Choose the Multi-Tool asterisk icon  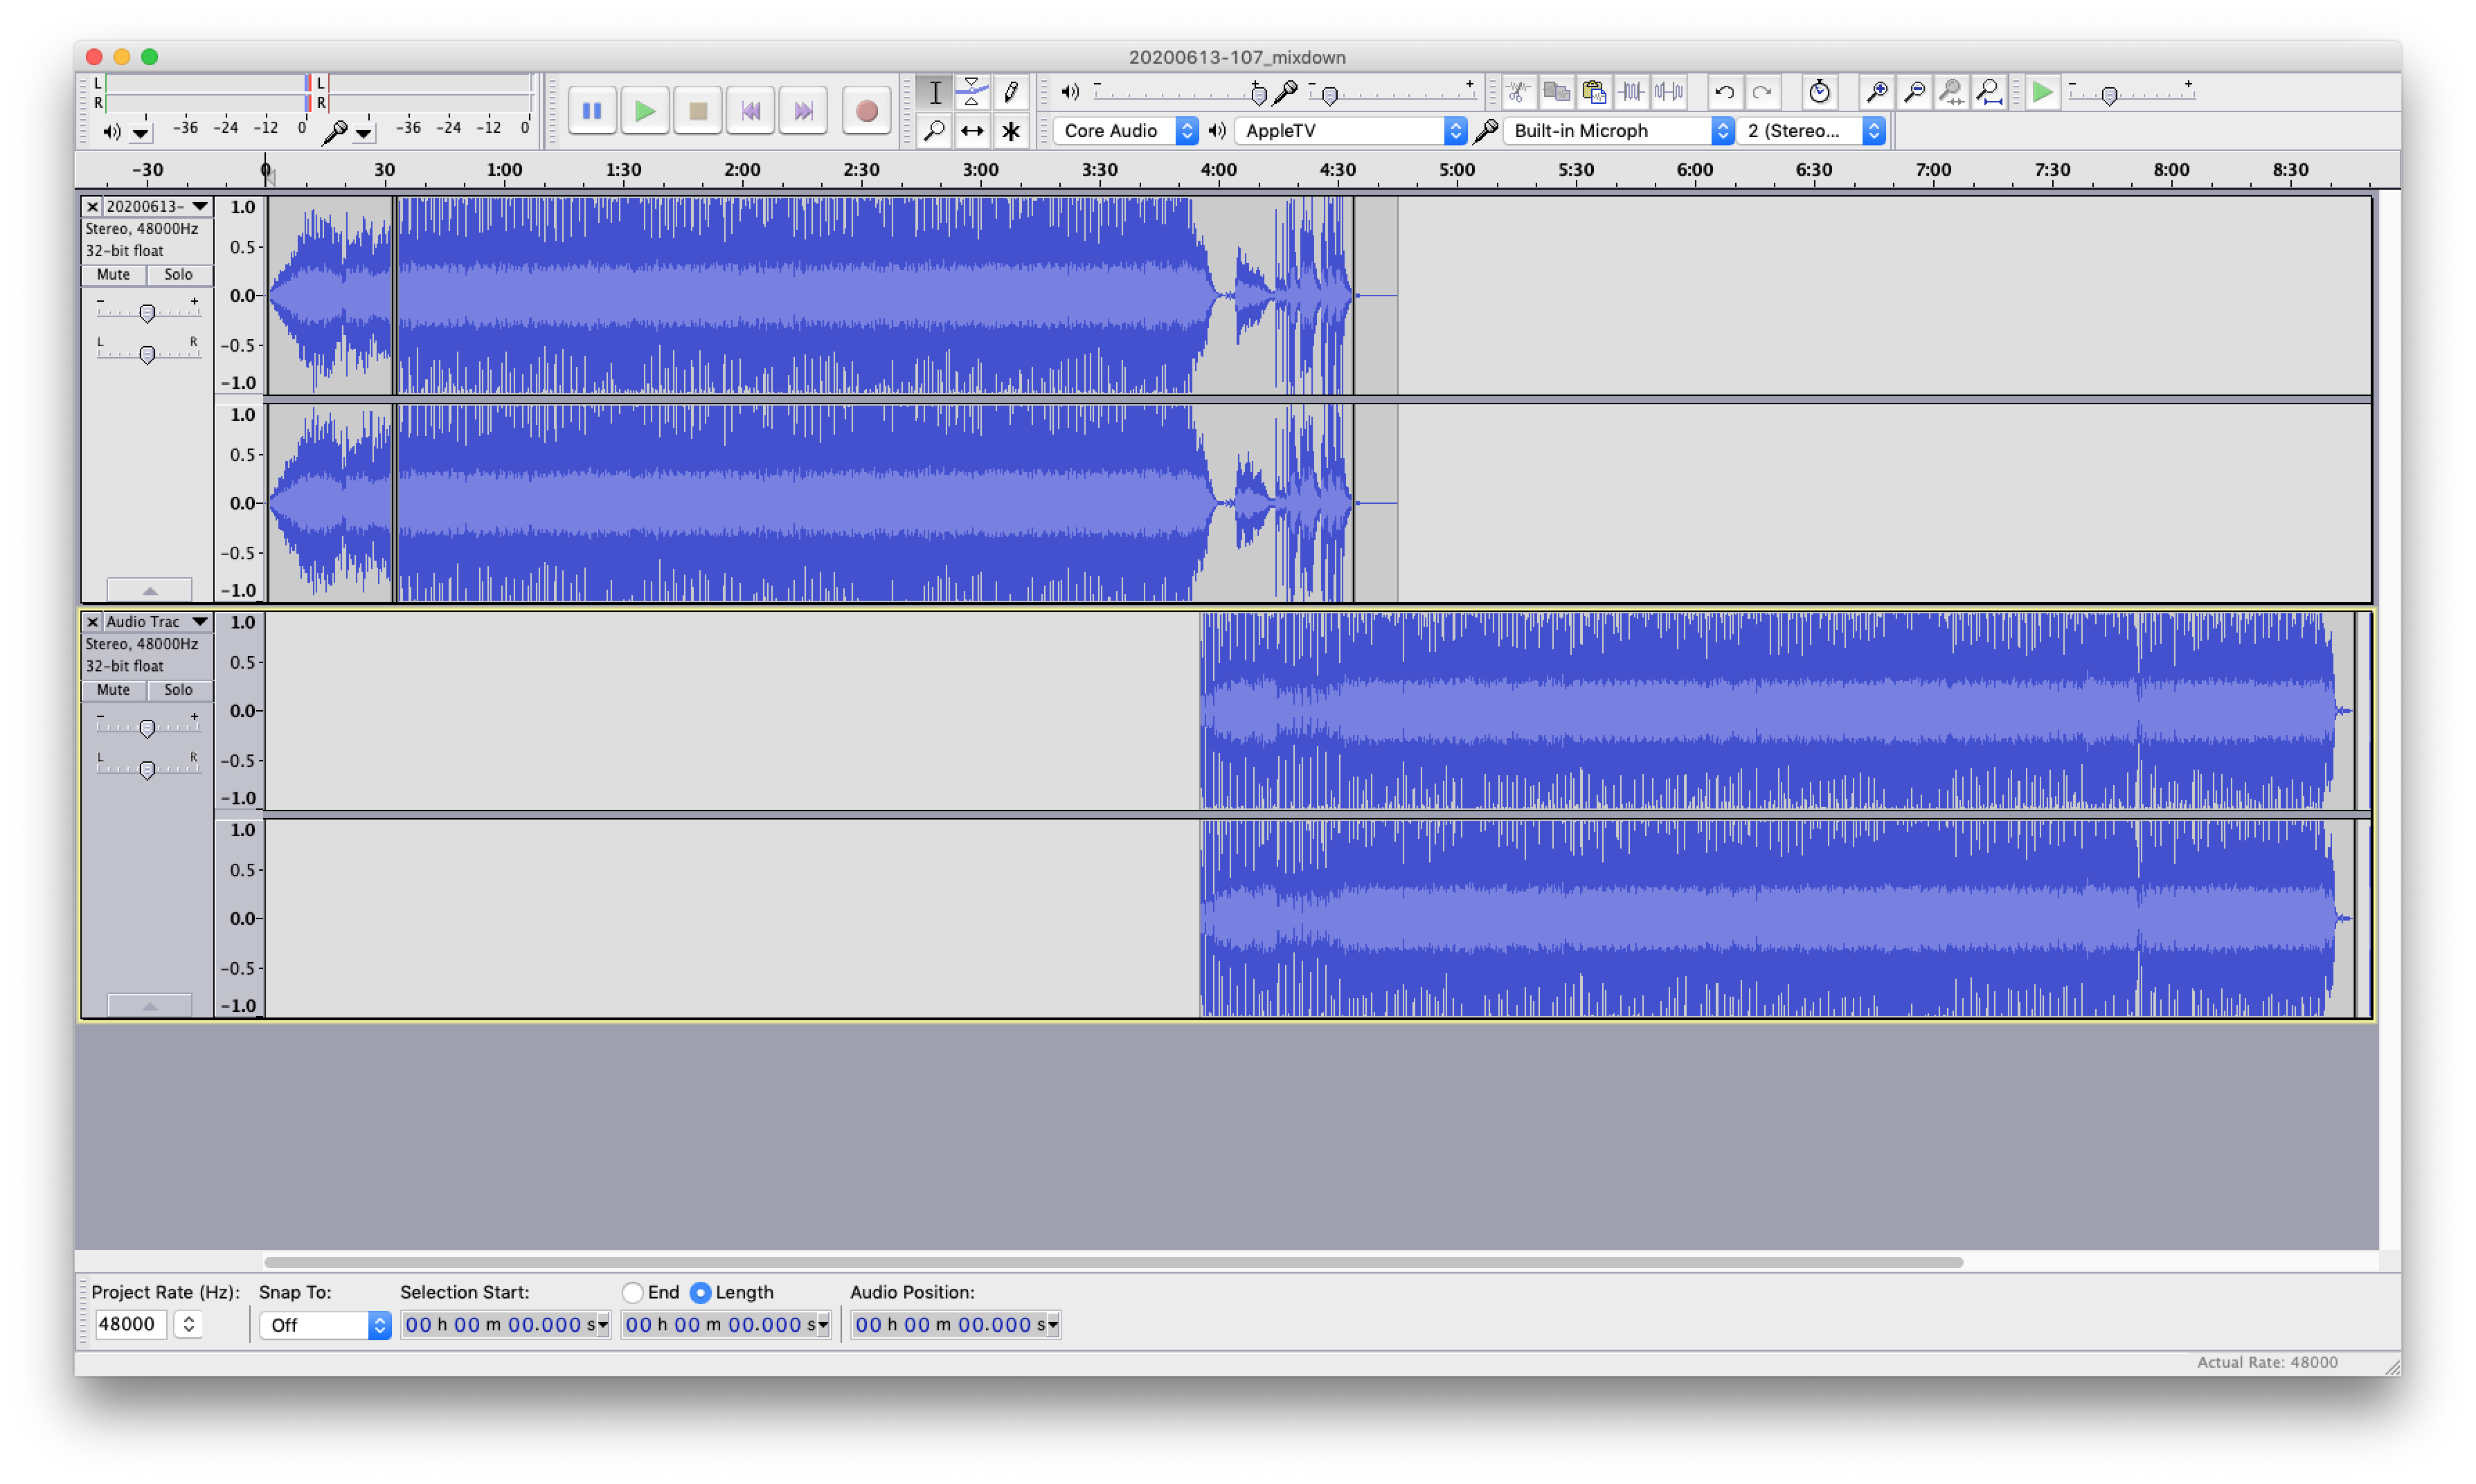[x=1011, y=131]
